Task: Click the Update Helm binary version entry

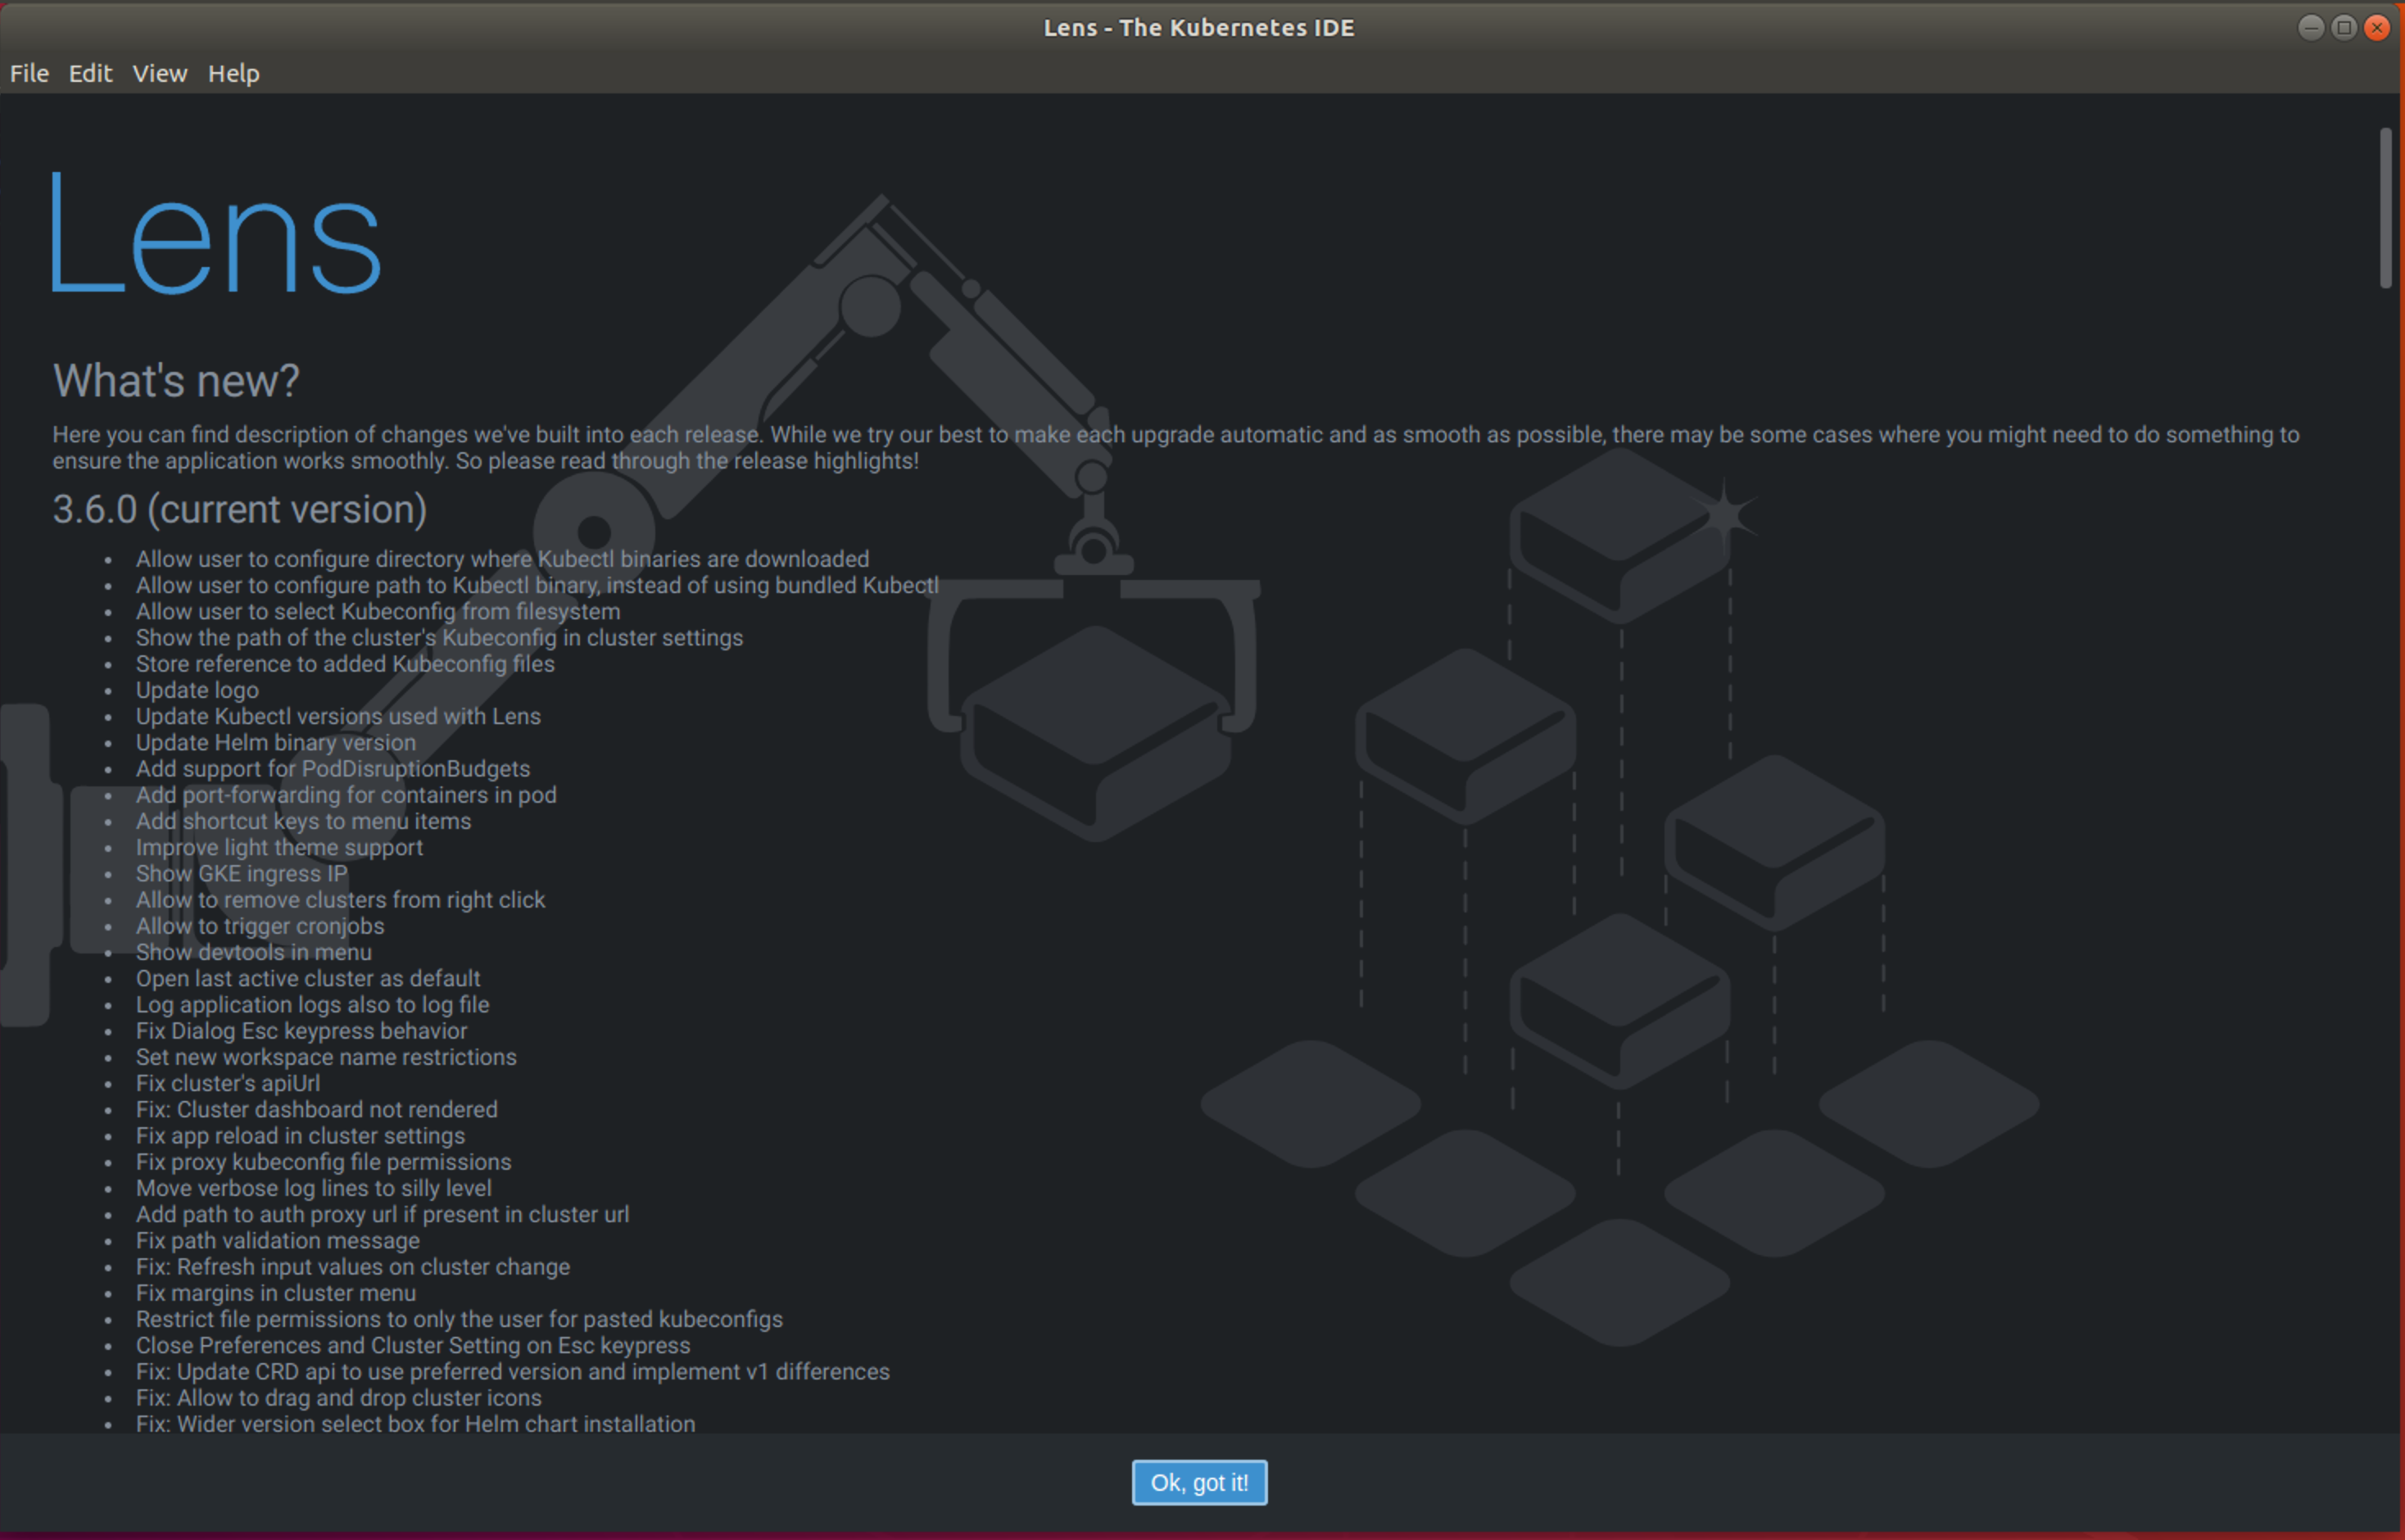Action: point(275,742)
